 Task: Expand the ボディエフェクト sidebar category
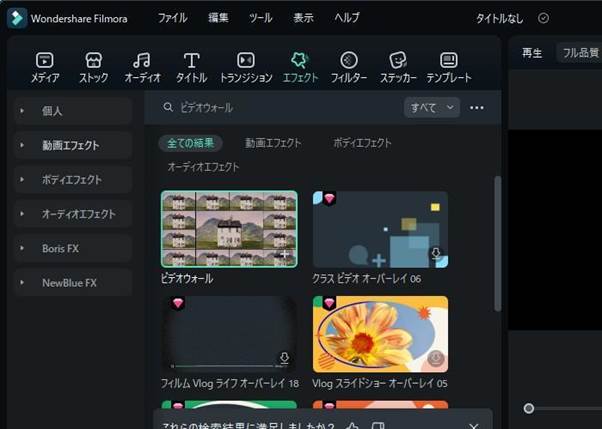pos(22,179)
